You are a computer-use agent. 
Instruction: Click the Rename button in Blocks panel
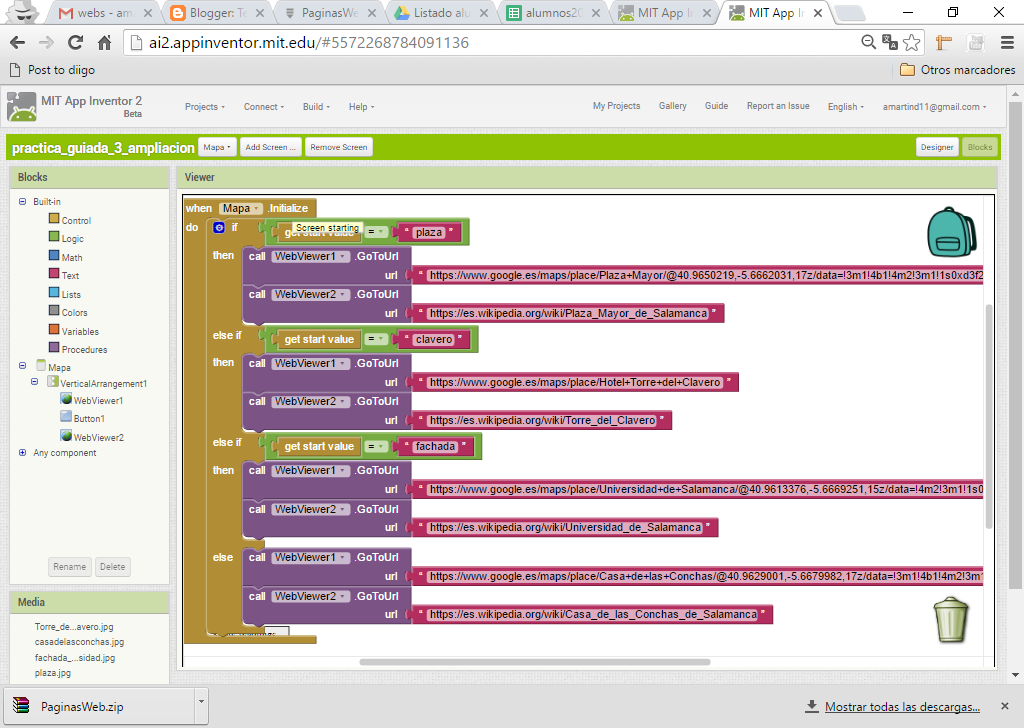point(69,567)
